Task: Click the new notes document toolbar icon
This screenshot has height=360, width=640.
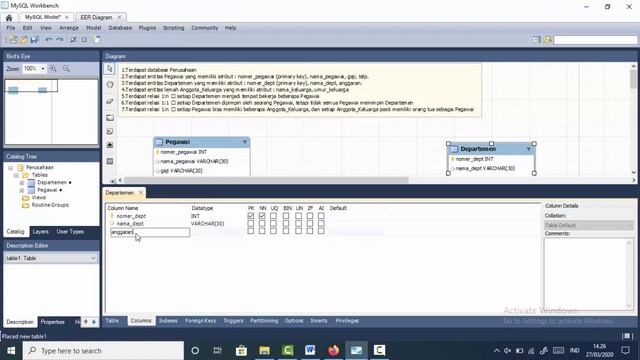Action: pyautogui.click(x=97, y=40)
